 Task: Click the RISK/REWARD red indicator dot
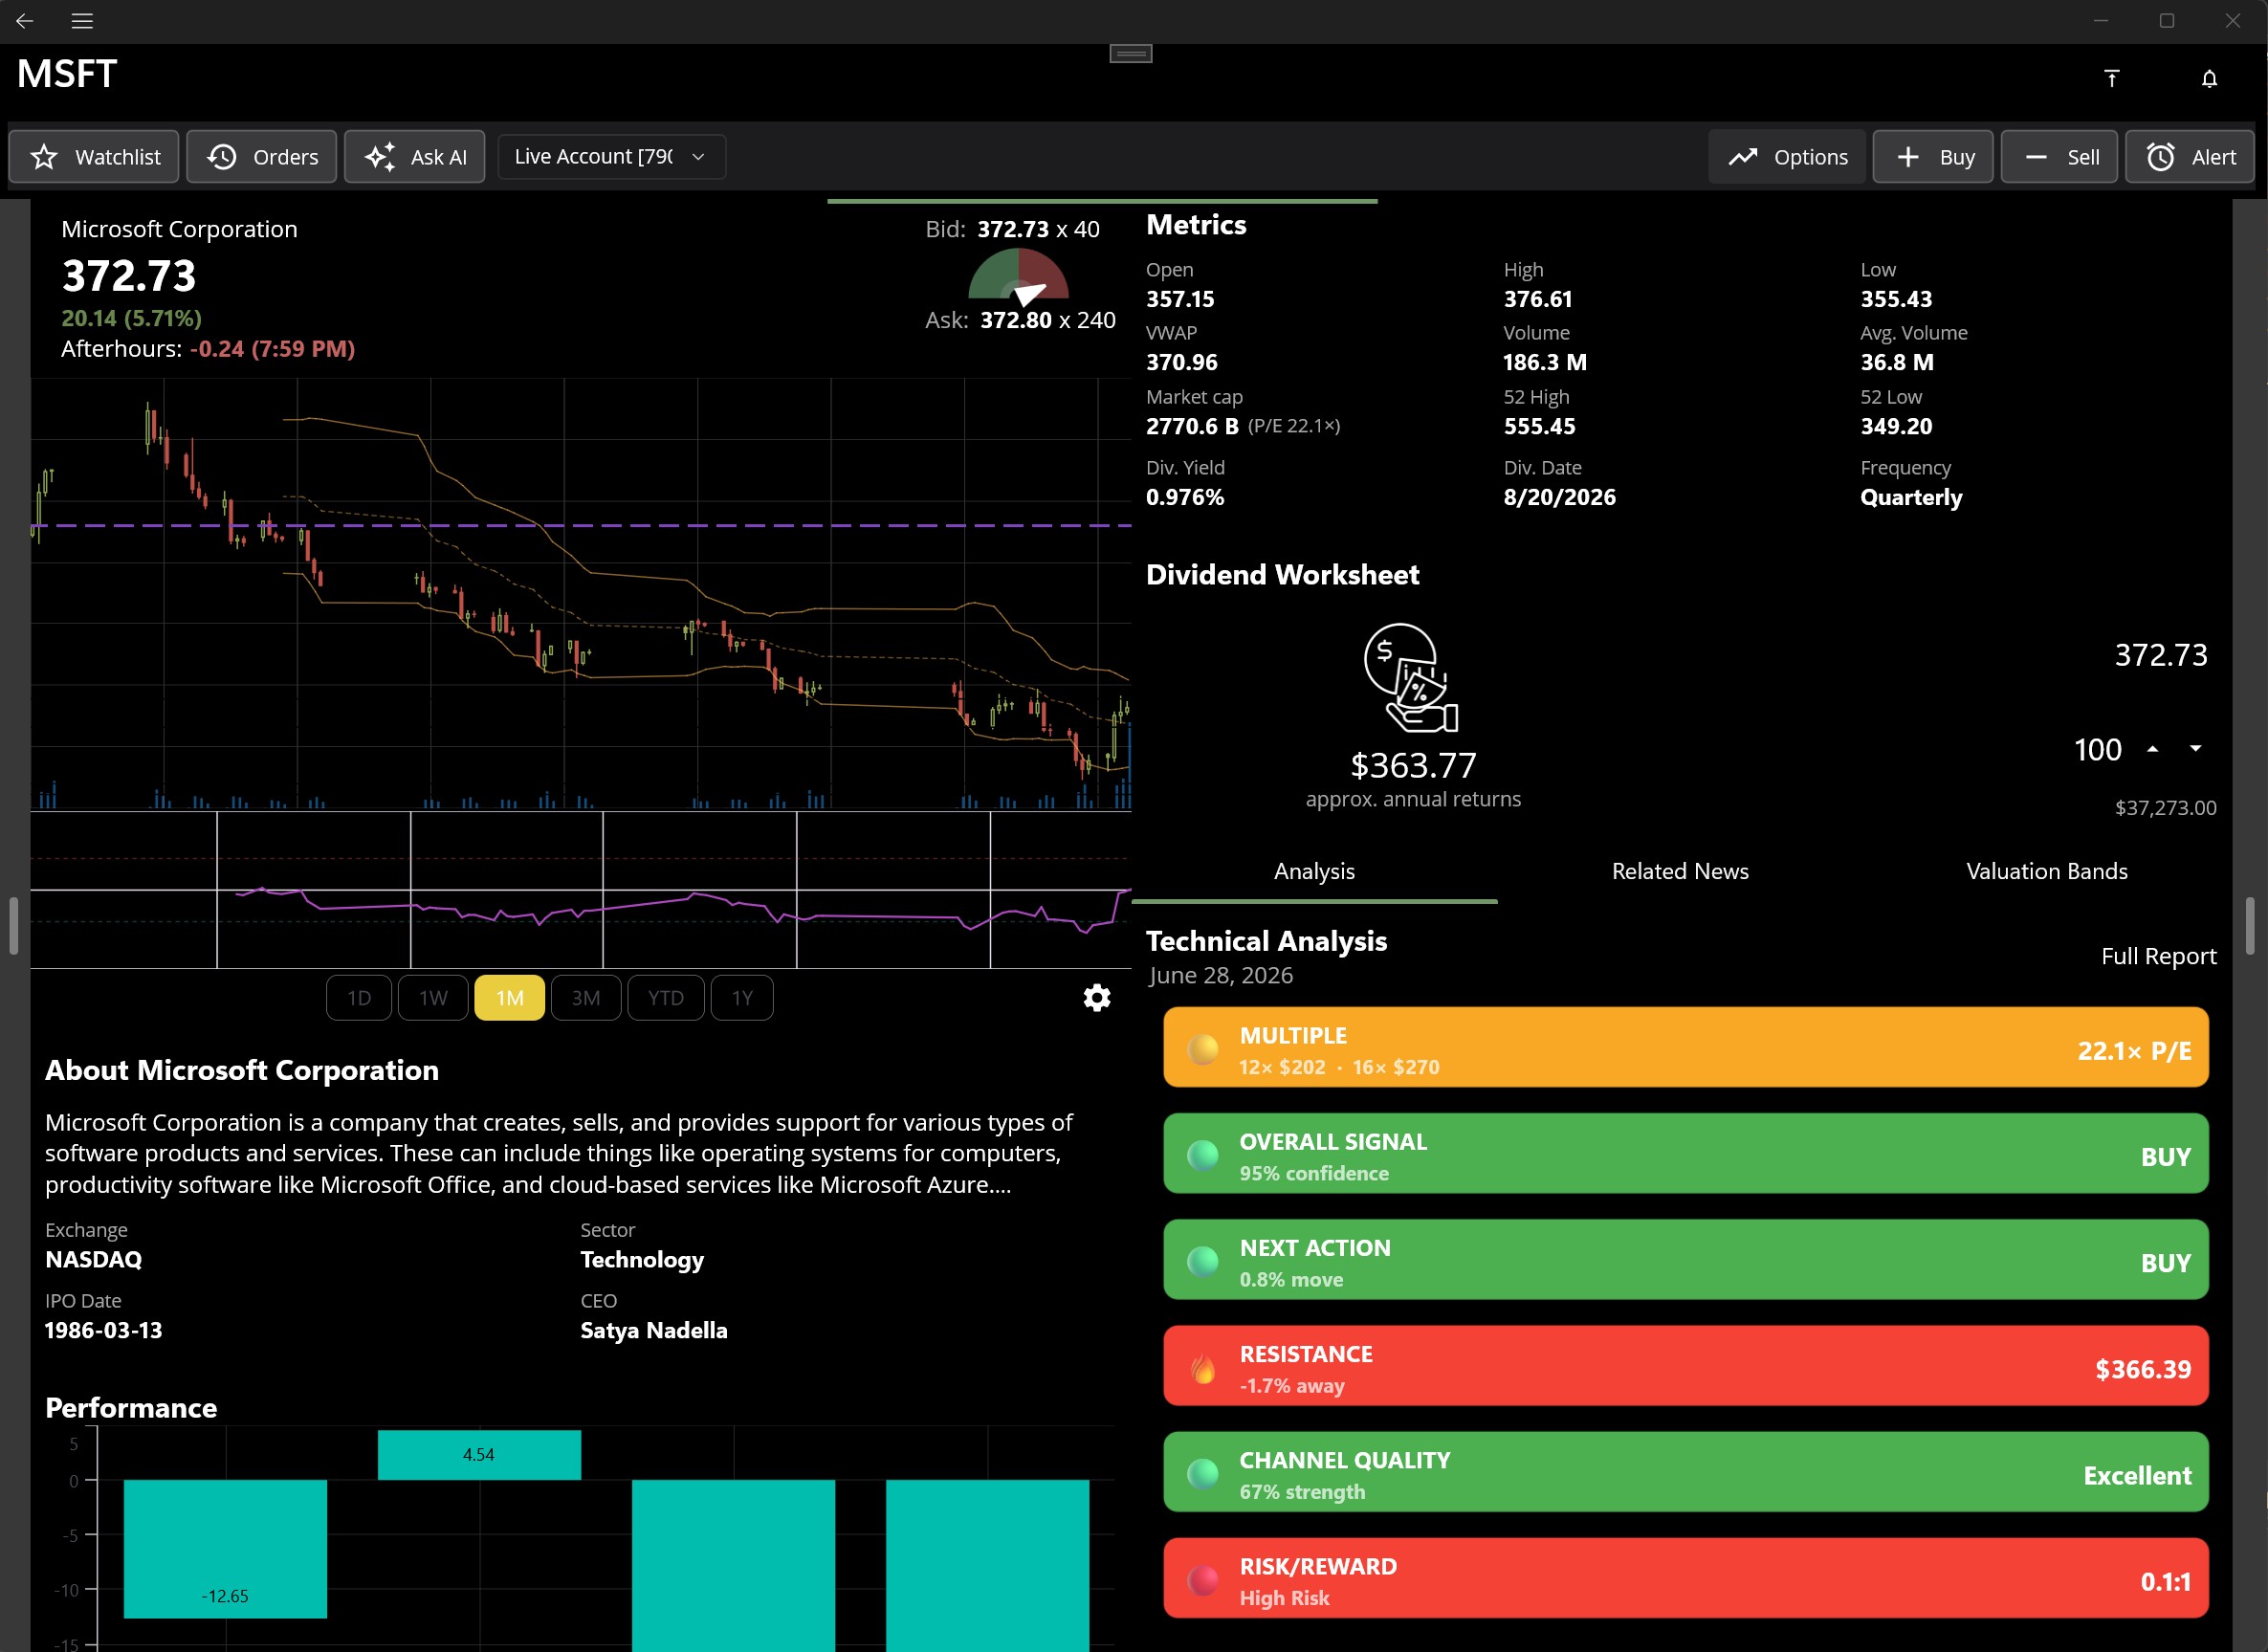coord(1203,1580)
